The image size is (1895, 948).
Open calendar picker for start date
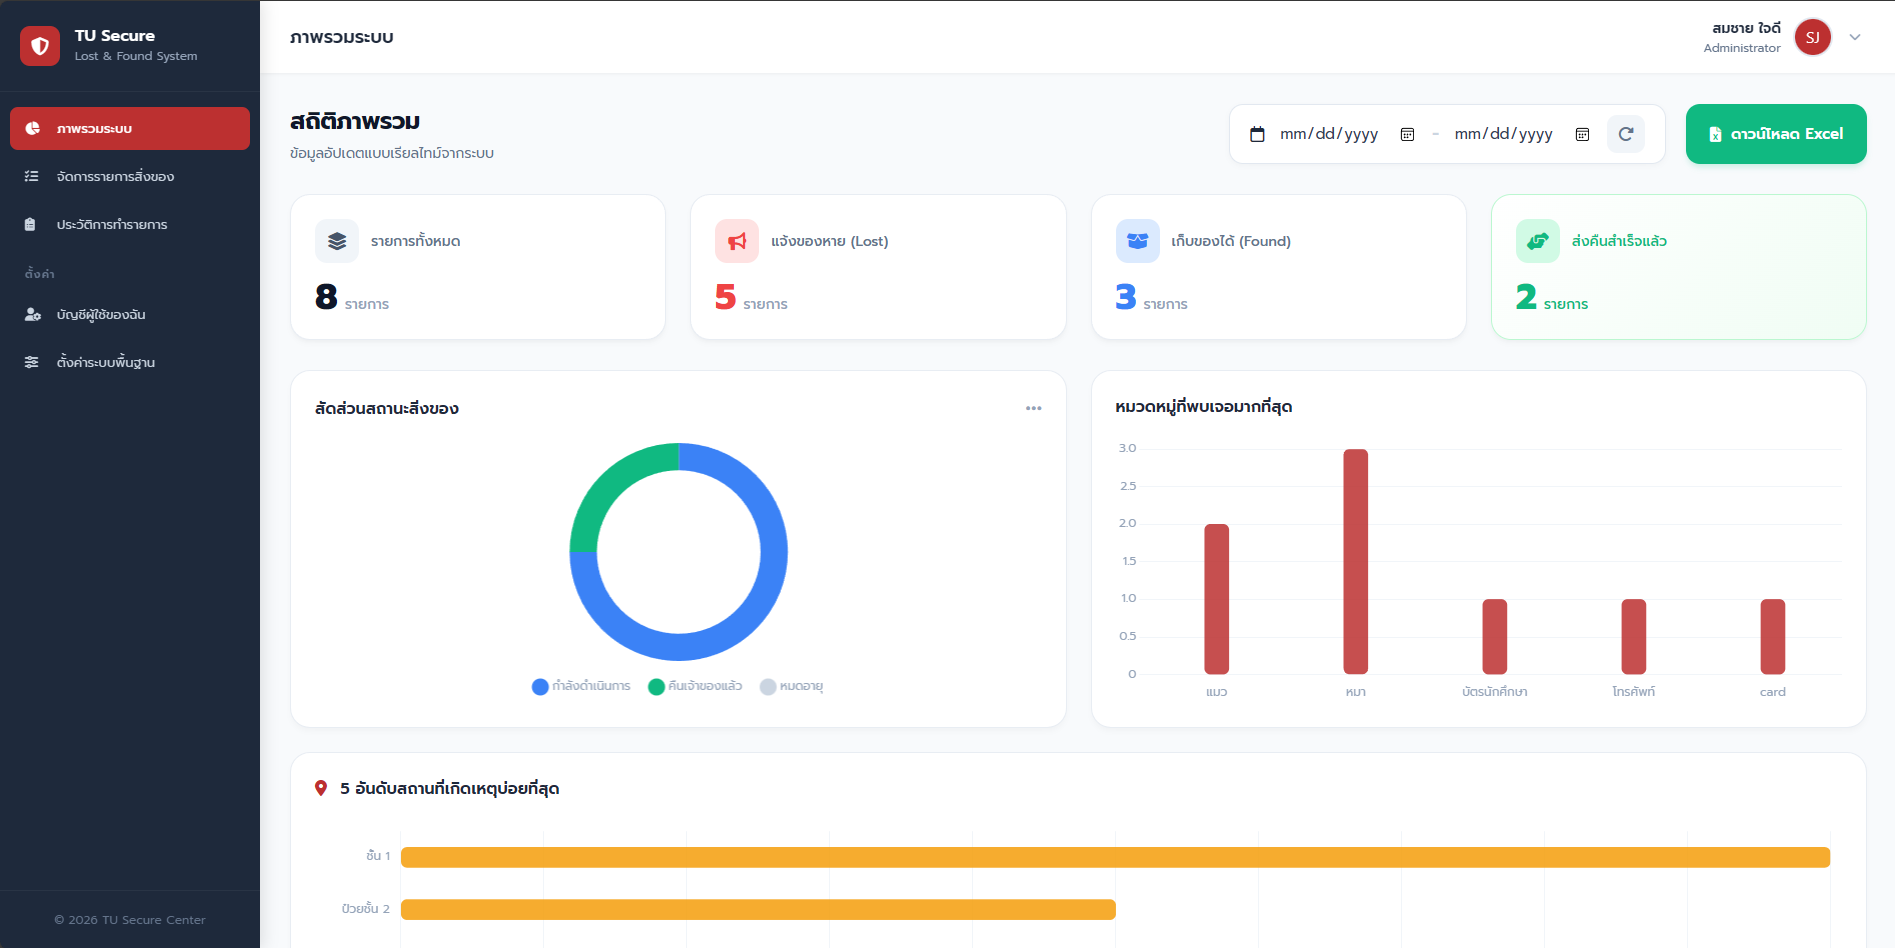(x=1407, y=134)
